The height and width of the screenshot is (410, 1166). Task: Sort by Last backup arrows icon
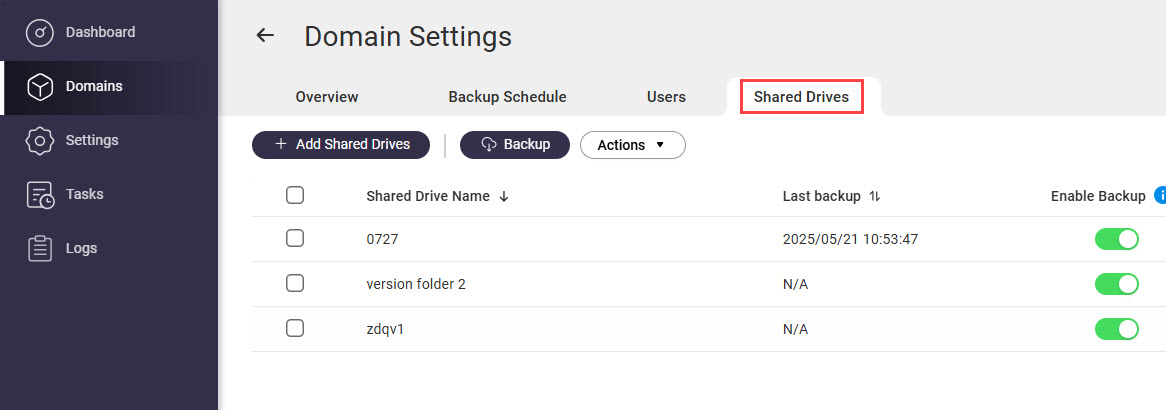click(x=875, y=197)
